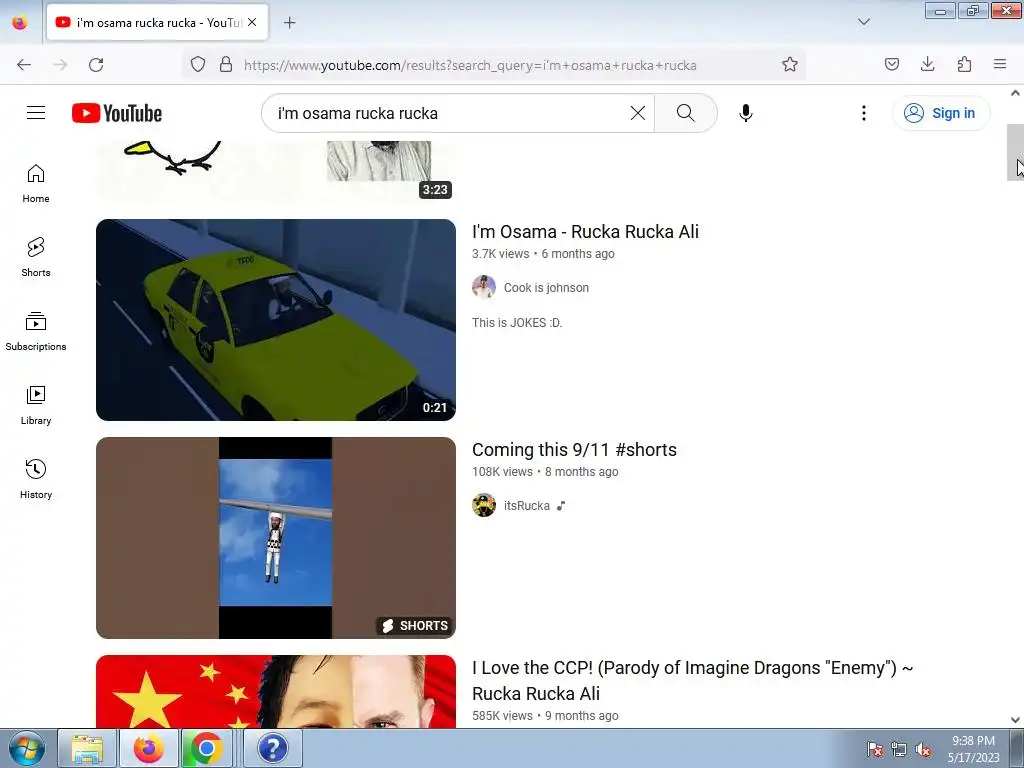Open I Love the CCP parody title
1024x768 pixels.
pos(692,680)
